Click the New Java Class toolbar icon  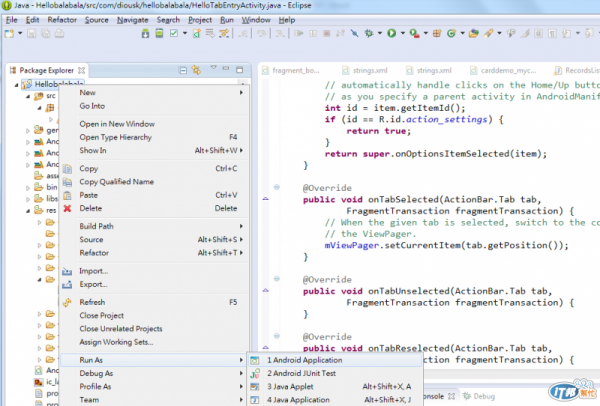point(451,34)
